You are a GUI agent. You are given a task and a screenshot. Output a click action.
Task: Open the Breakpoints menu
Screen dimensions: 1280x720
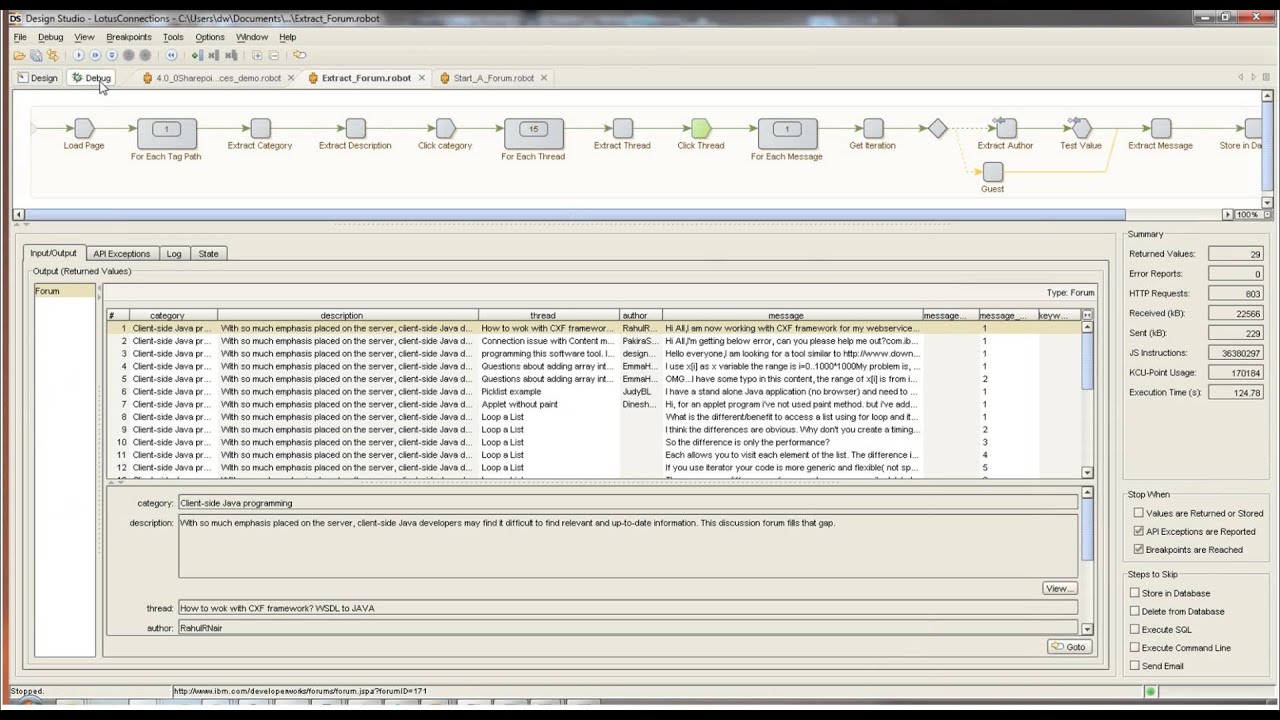[x=129, y=37]
